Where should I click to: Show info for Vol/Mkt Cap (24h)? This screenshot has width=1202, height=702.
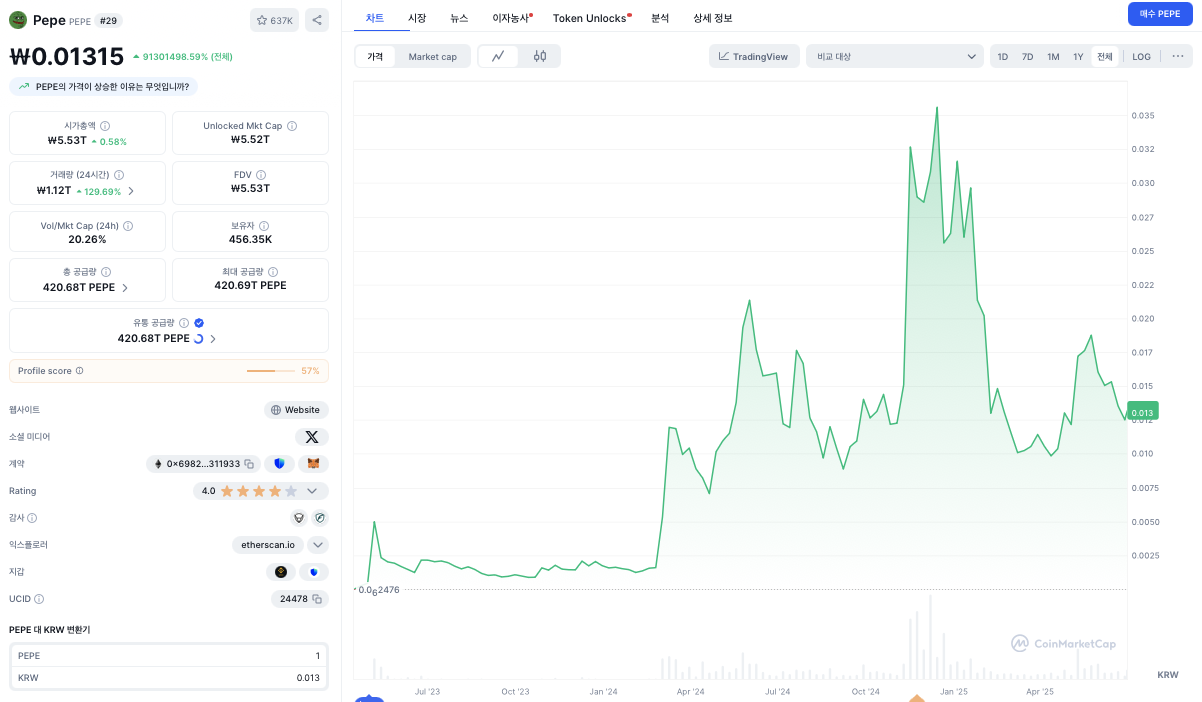[128, 226]
